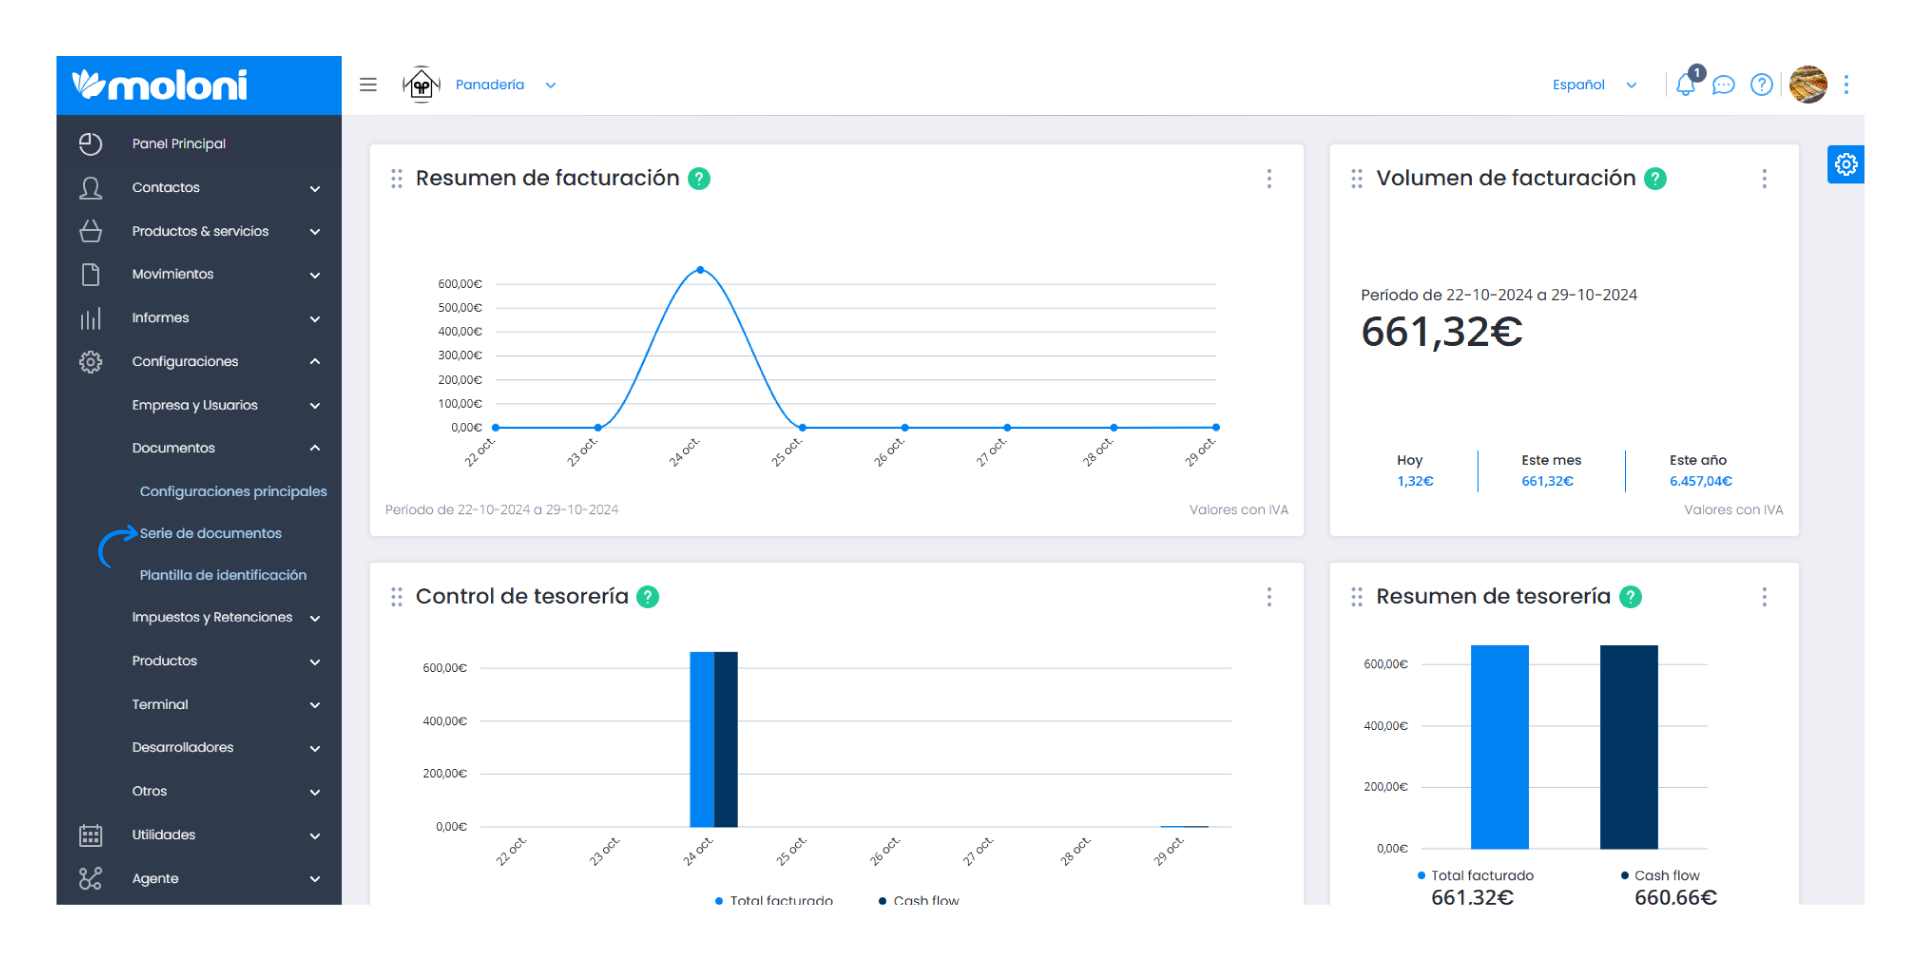Click the Contactos person icon
1920x961 pixels.
click(91, 188)
